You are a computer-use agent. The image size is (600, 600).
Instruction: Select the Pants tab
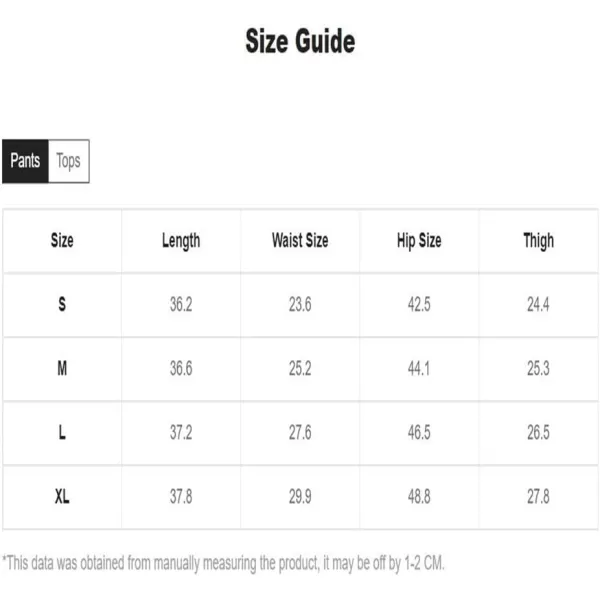(x=25, y=161)
